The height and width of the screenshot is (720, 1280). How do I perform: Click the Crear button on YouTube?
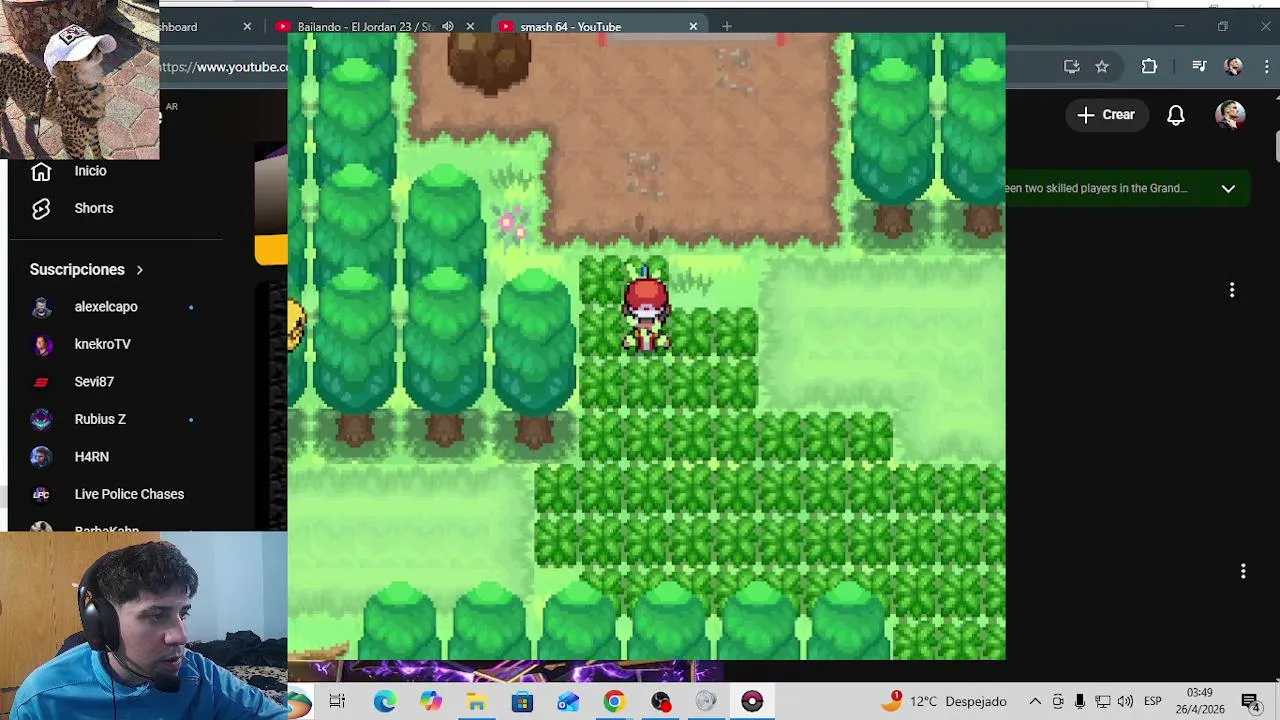tap(1106, 115)
